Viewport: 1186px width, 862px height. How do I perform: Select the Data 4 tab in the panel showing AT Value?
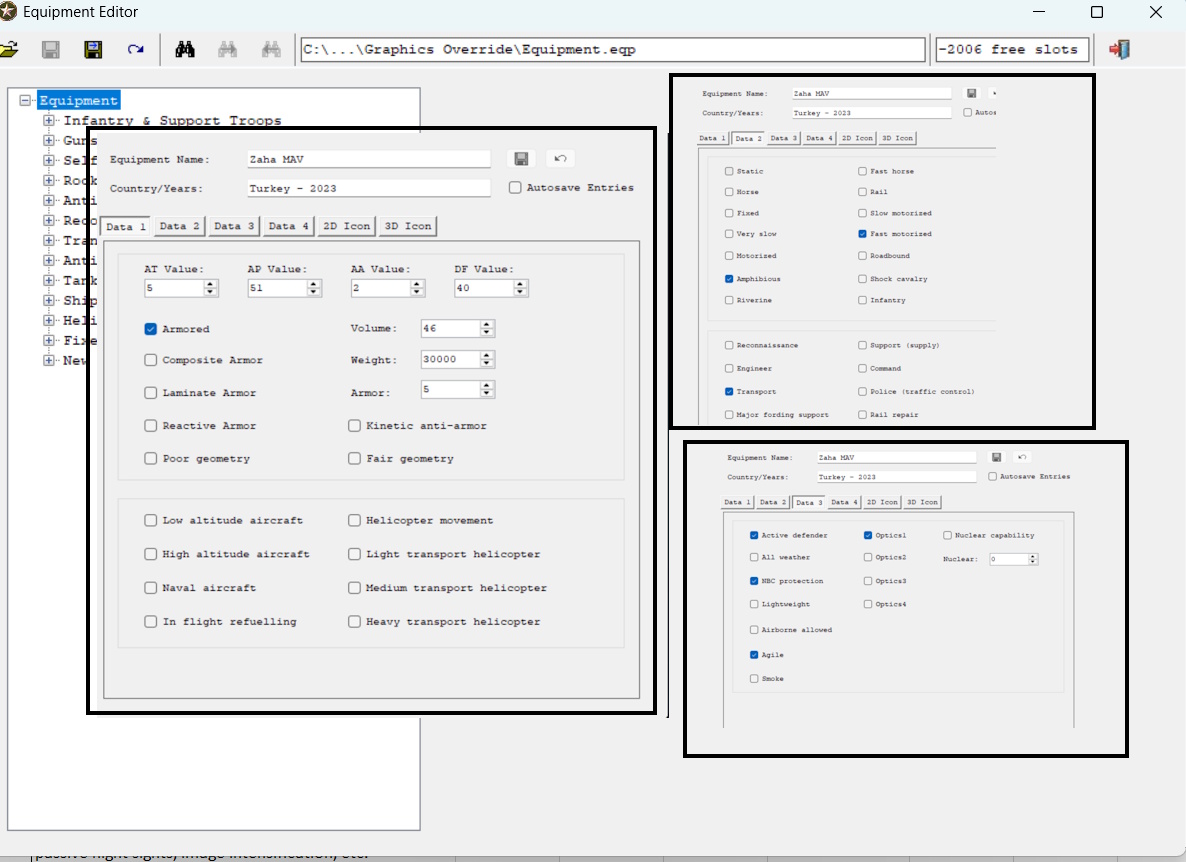(x=288, y=226)
